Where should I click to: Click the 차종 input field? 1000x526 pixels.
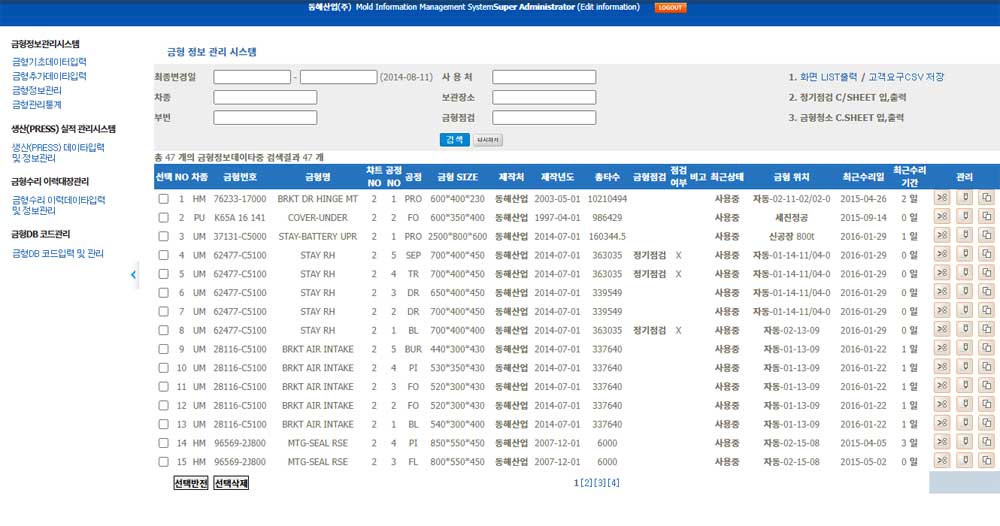coord(265,98)
